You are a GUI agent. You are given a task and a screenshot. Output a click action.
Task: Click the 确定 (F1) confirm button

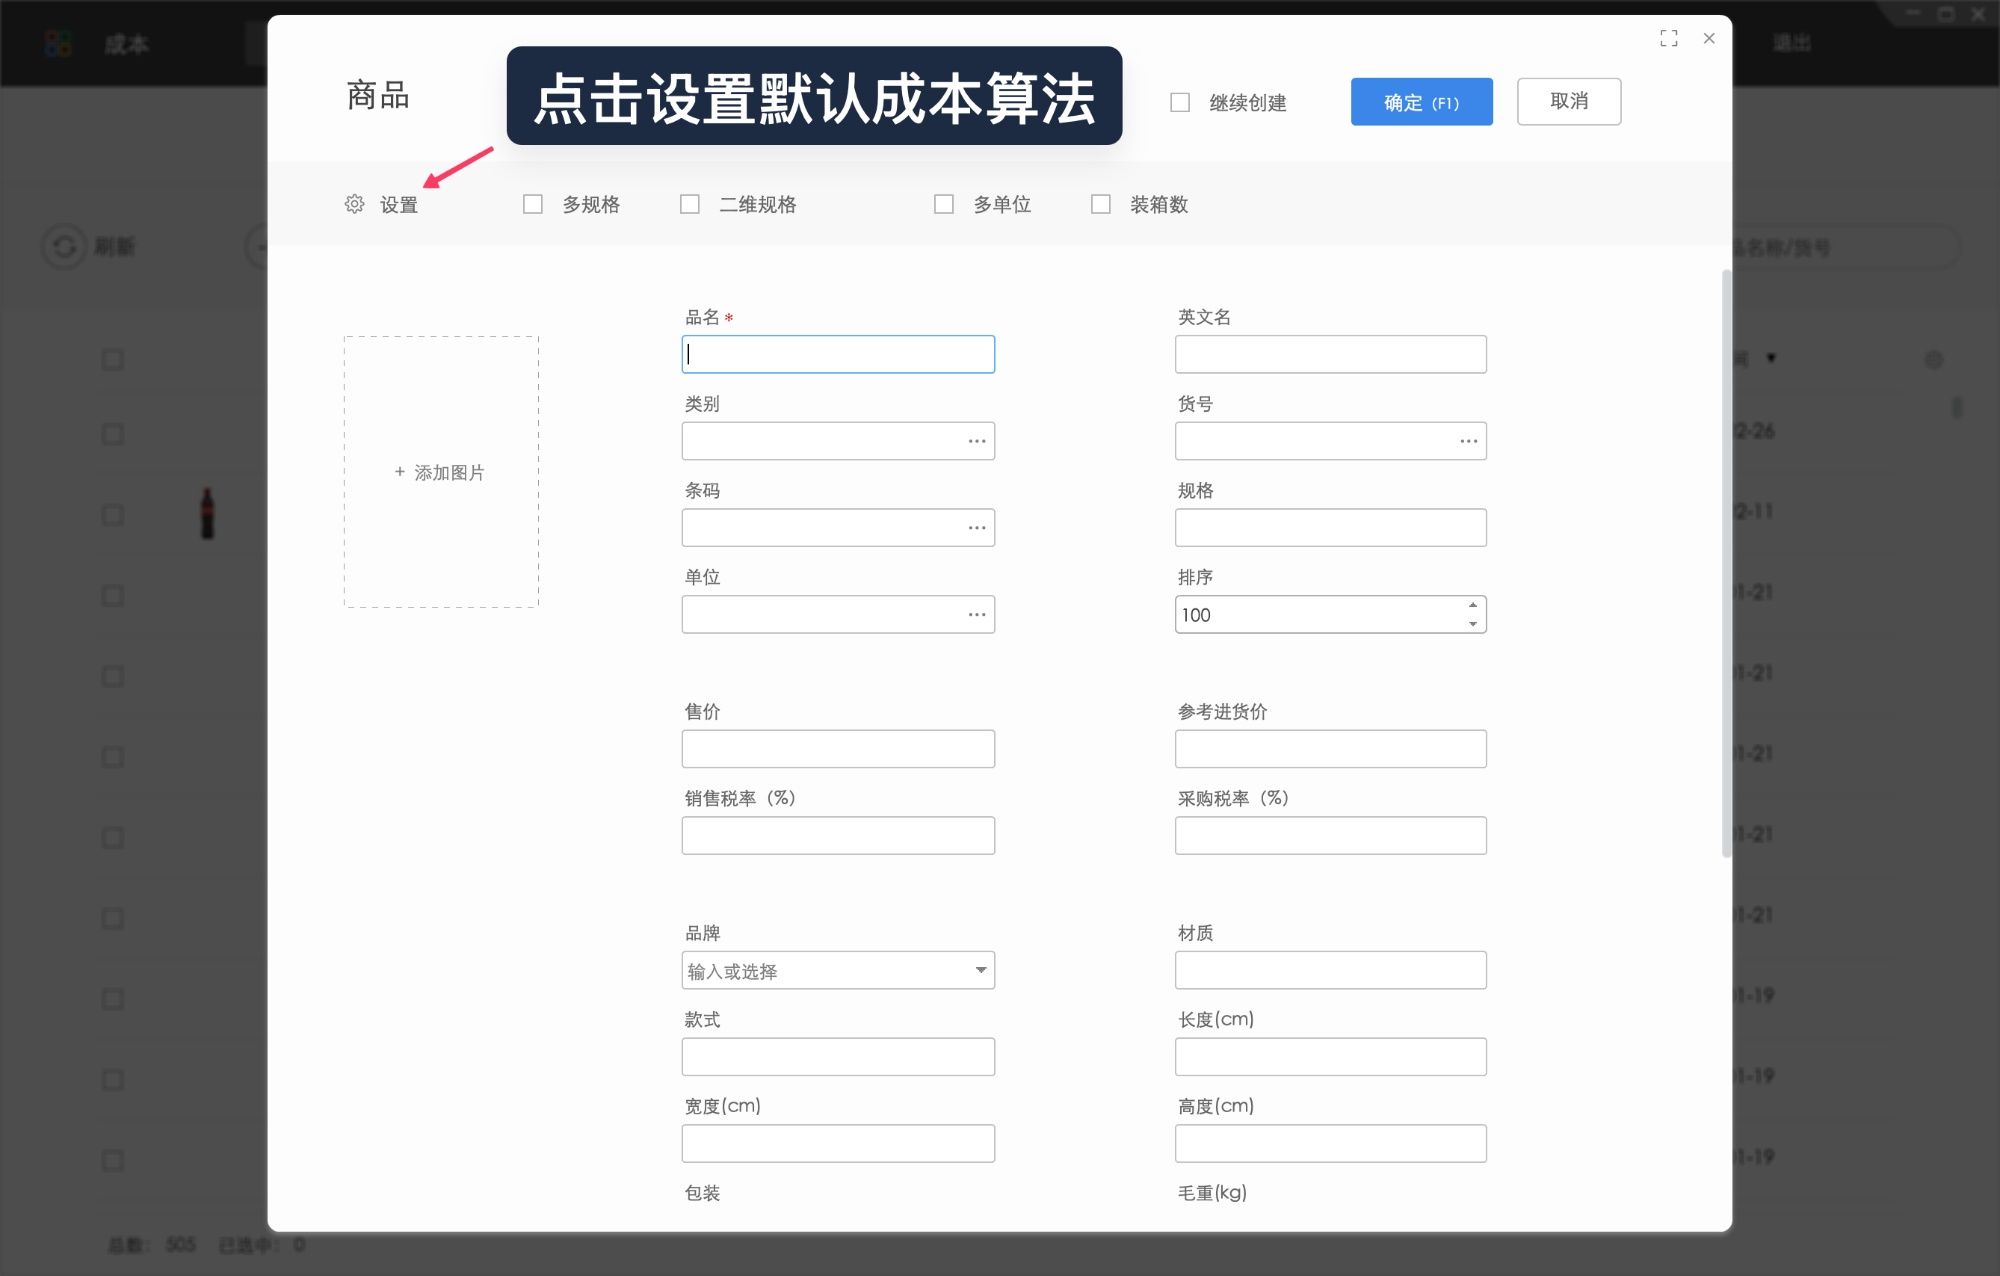click(1421, 101)
